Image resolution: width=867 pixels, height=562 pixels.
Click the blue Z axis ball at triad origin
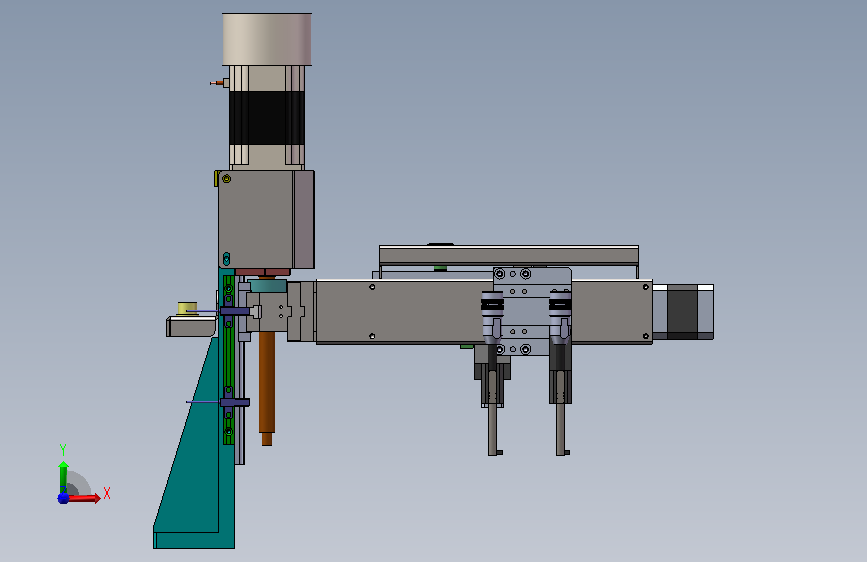click(64, 498)
